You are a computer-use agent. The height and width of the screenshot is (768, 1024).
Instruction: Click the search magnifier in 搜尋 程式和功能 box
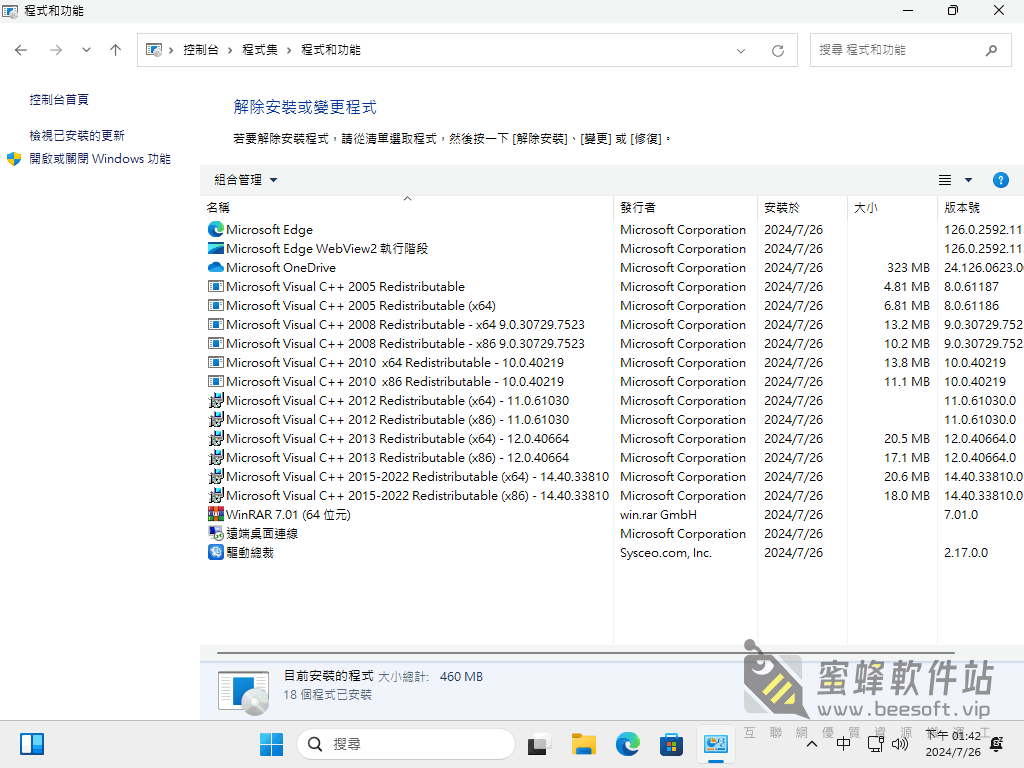pyautogui.click(x=991, y=50)
